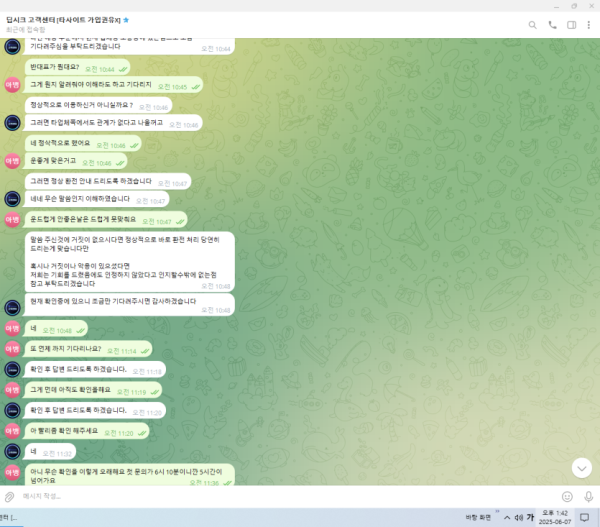Screen dimensions: 600x527
Task: Click dark avatar beside reply sent 오전 11:20
Action: [12, 410]
